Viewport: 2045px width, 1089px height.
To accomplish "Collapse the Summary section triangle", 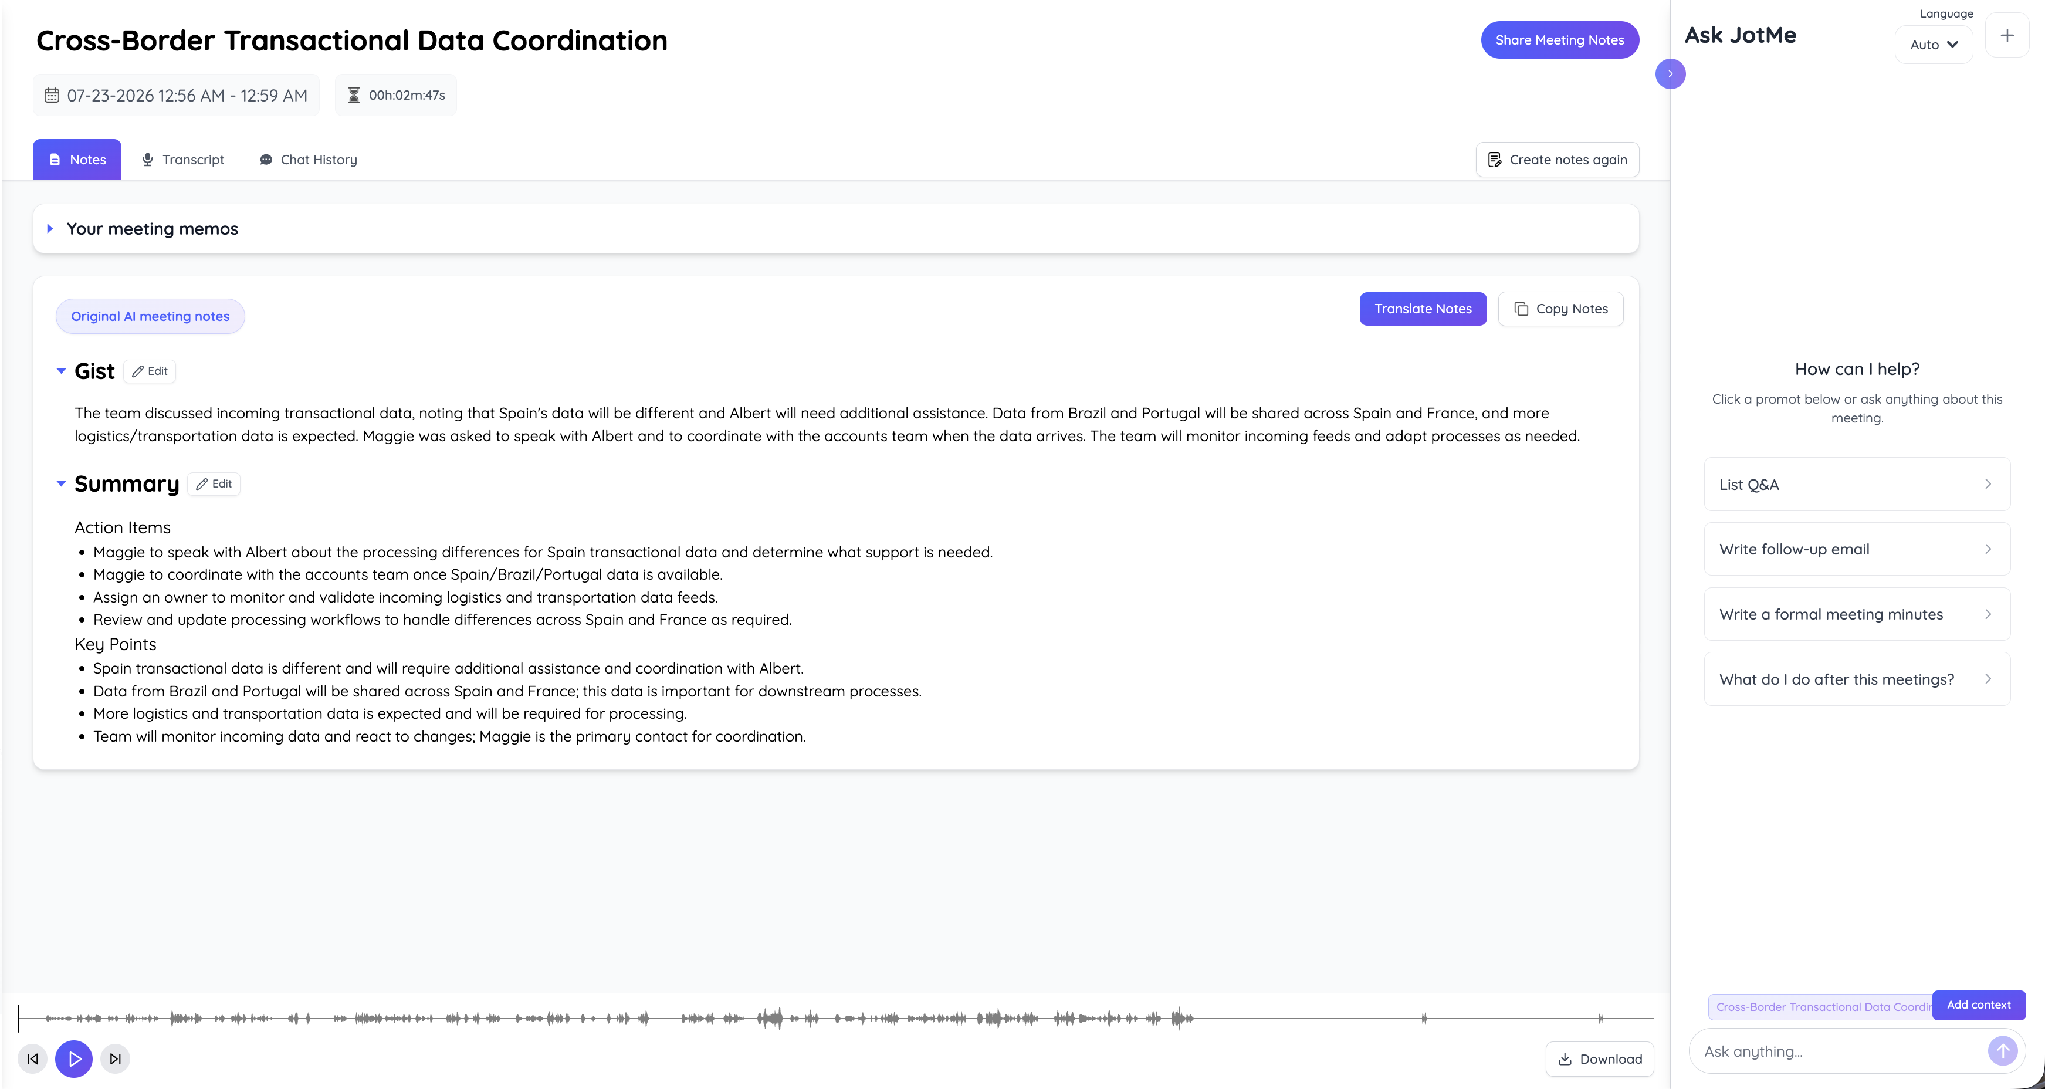I will 61,484.
